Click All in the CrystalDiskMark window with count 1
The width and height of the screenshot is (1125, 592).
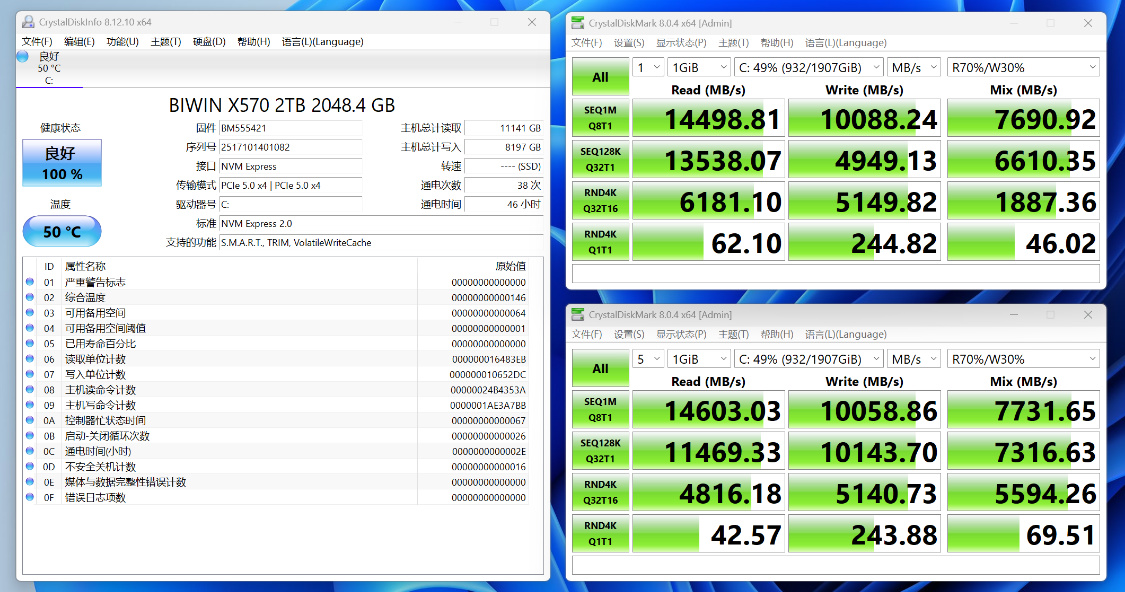(601, 77)
